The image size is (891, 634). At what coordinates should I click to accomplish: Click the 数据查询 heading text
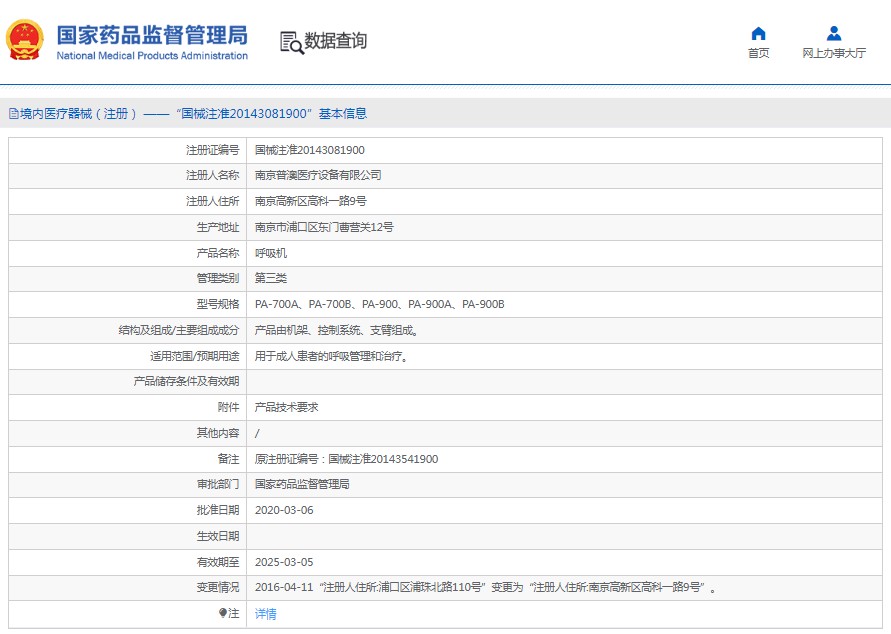(336, 41)
